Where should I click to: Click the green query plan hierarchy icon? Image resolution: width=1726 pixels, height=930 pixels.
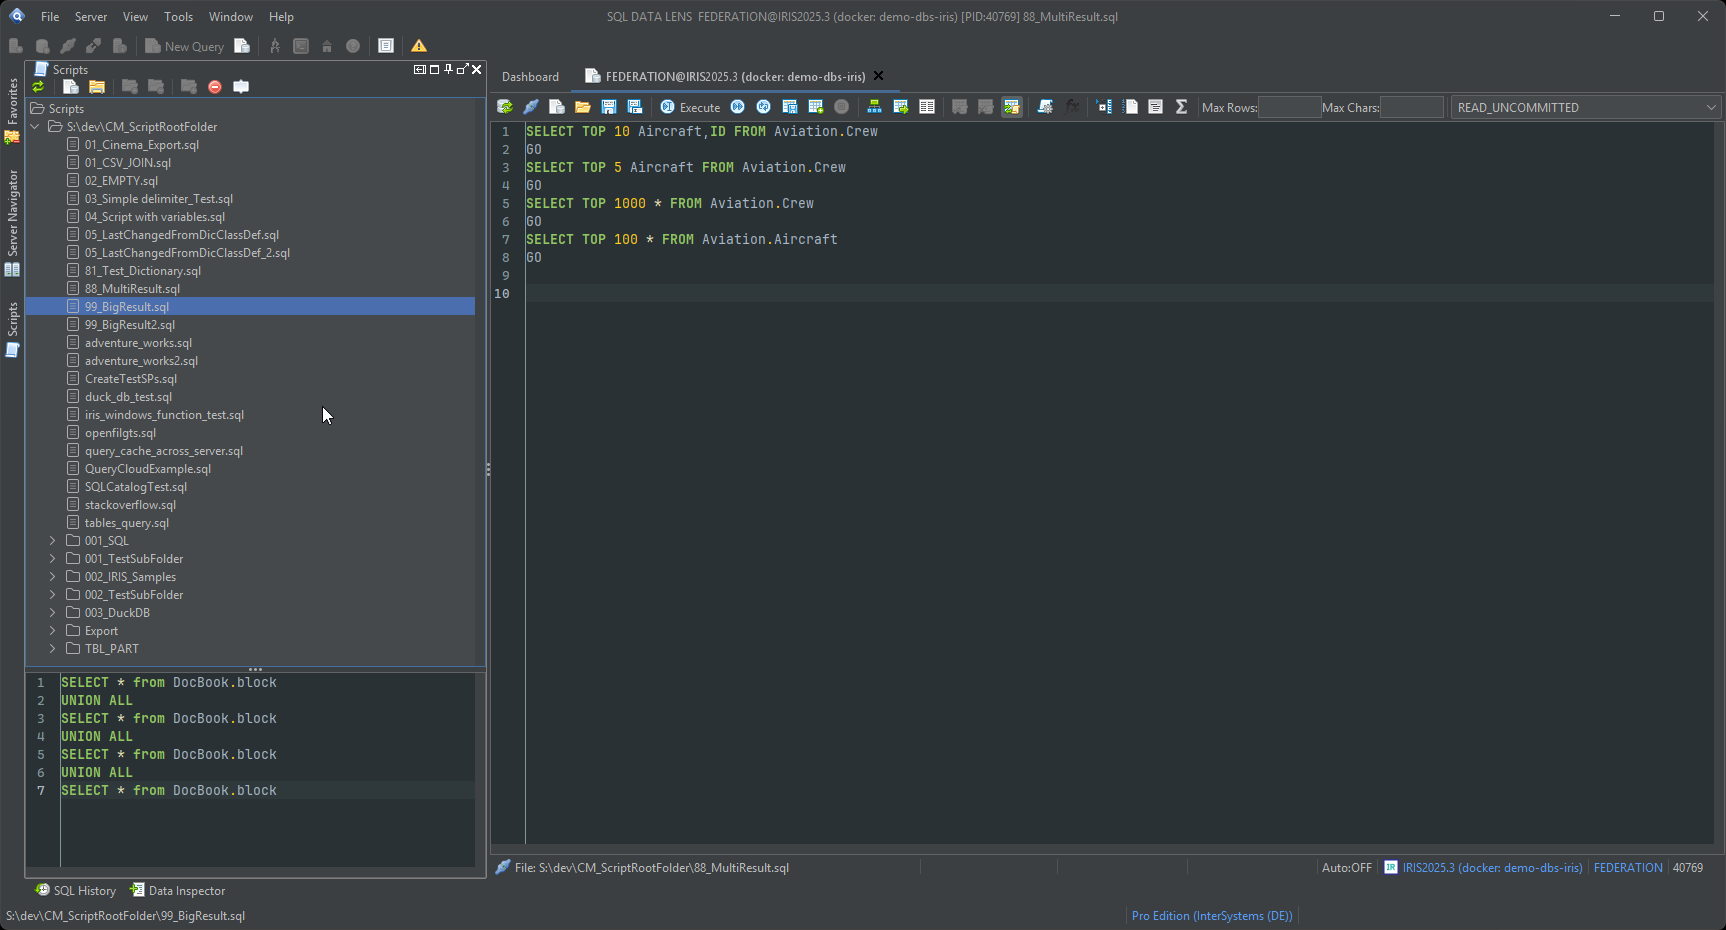(874, 107)
